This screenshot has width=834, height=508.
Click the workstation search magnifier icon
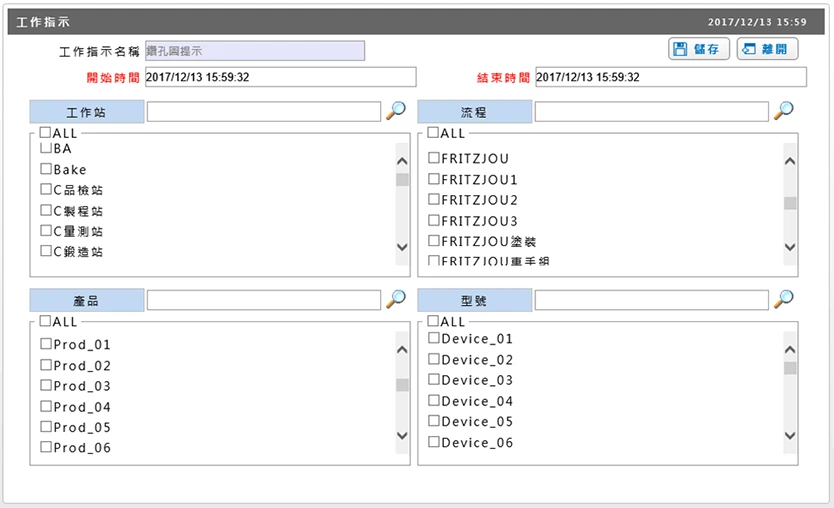pos(396,111)
